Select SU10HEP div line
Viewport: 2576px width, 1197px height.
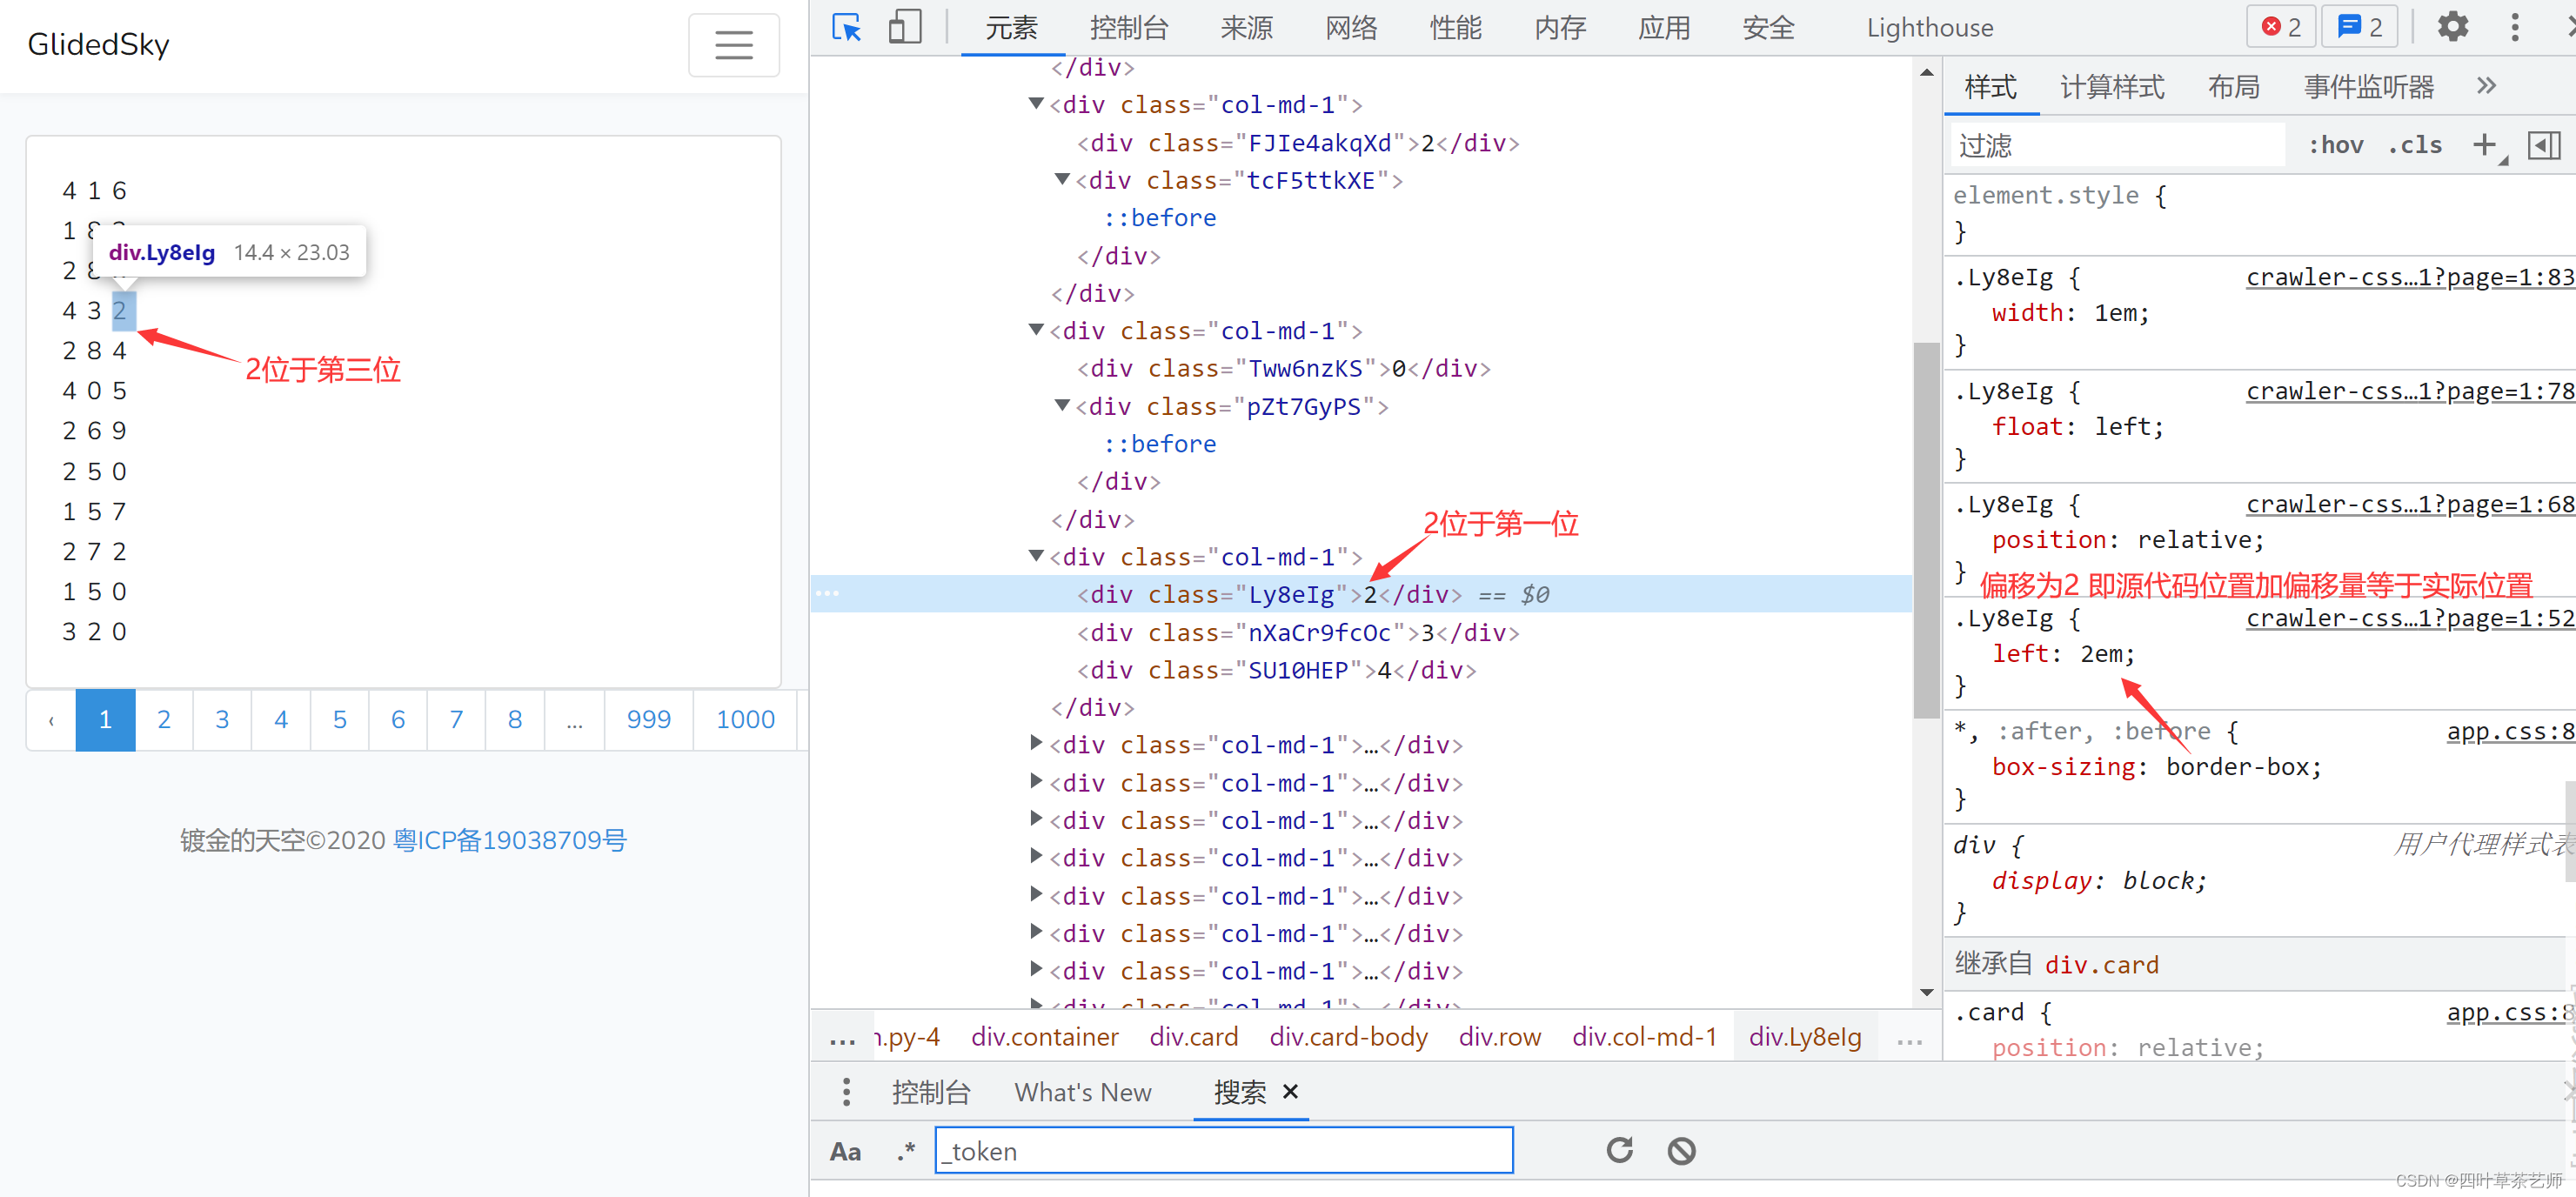point(1276,670)
